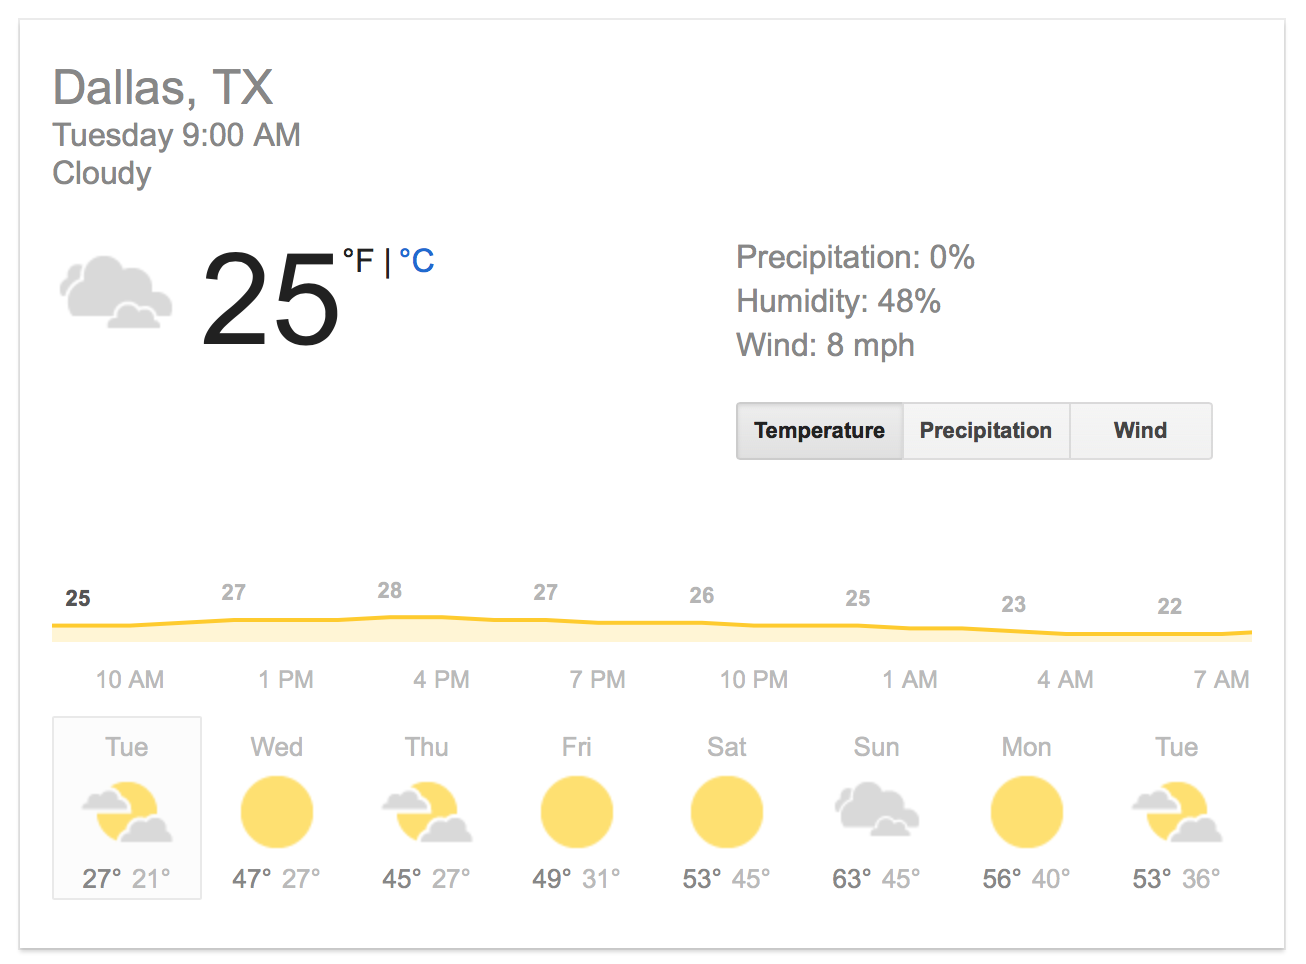Screen dimensions: 1306x964
Task: Select the Temperature tab
Action: click(x=819, y=431)
